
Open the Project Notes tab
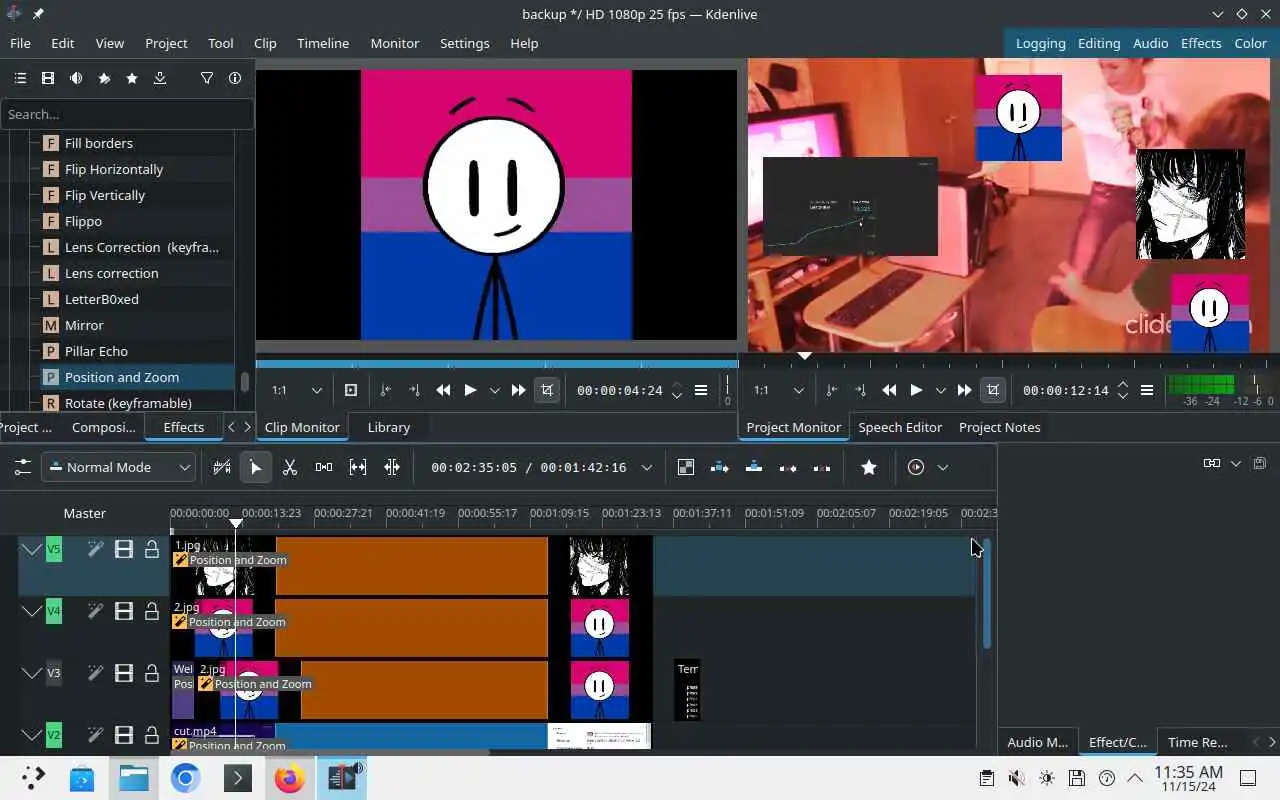999,427
